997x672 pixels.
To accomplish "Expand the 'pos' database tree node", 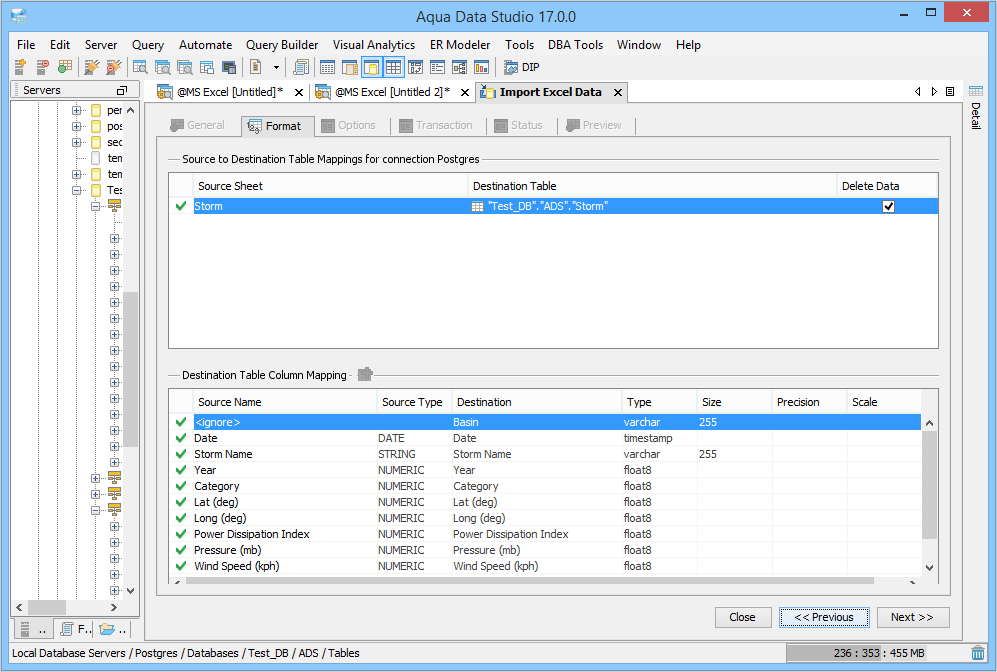I will click(76, 126).
